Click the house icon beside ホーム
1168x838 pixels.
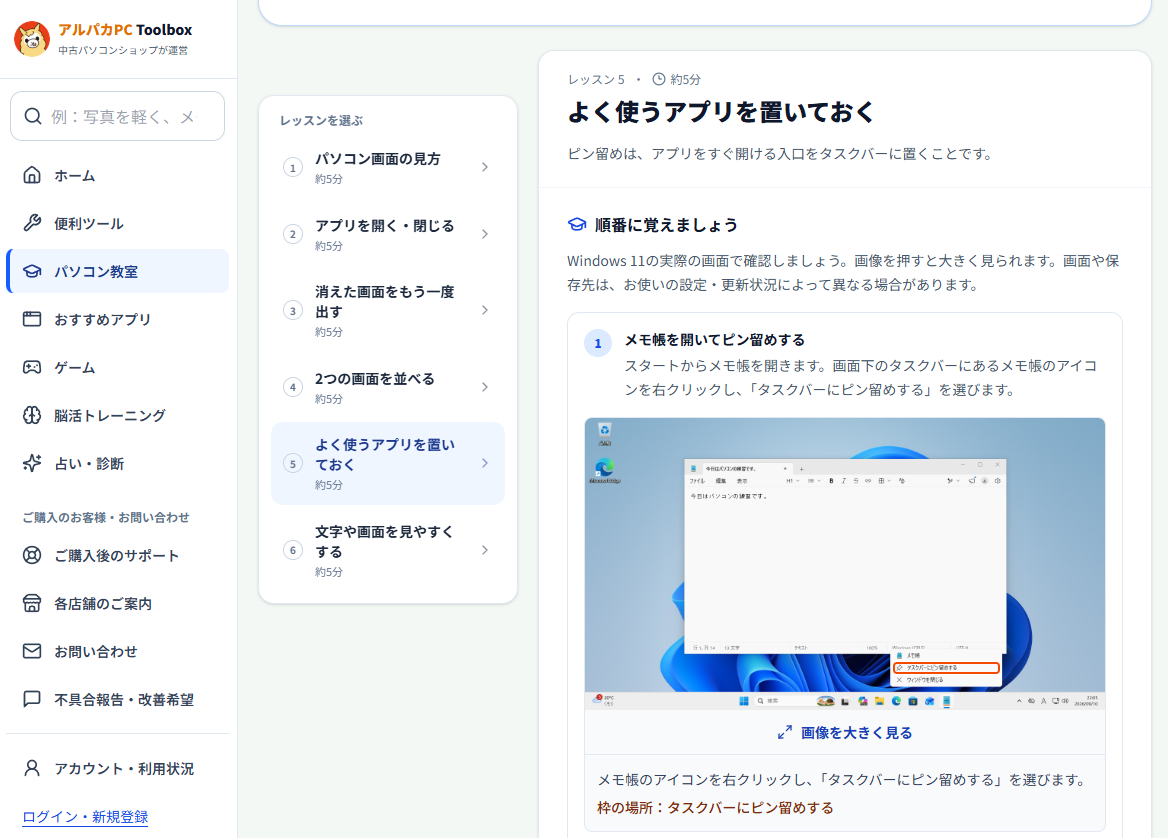click(x=32, y=175)
